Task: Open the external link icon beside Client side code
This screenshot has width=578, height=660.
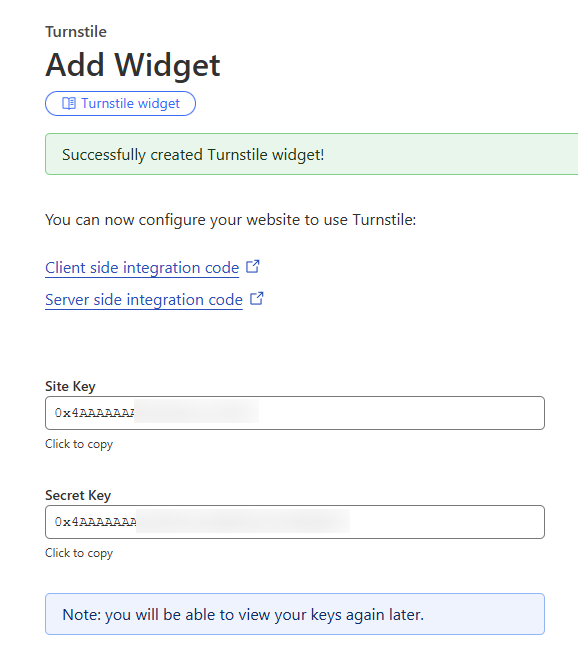Action: tap(253, 266)
